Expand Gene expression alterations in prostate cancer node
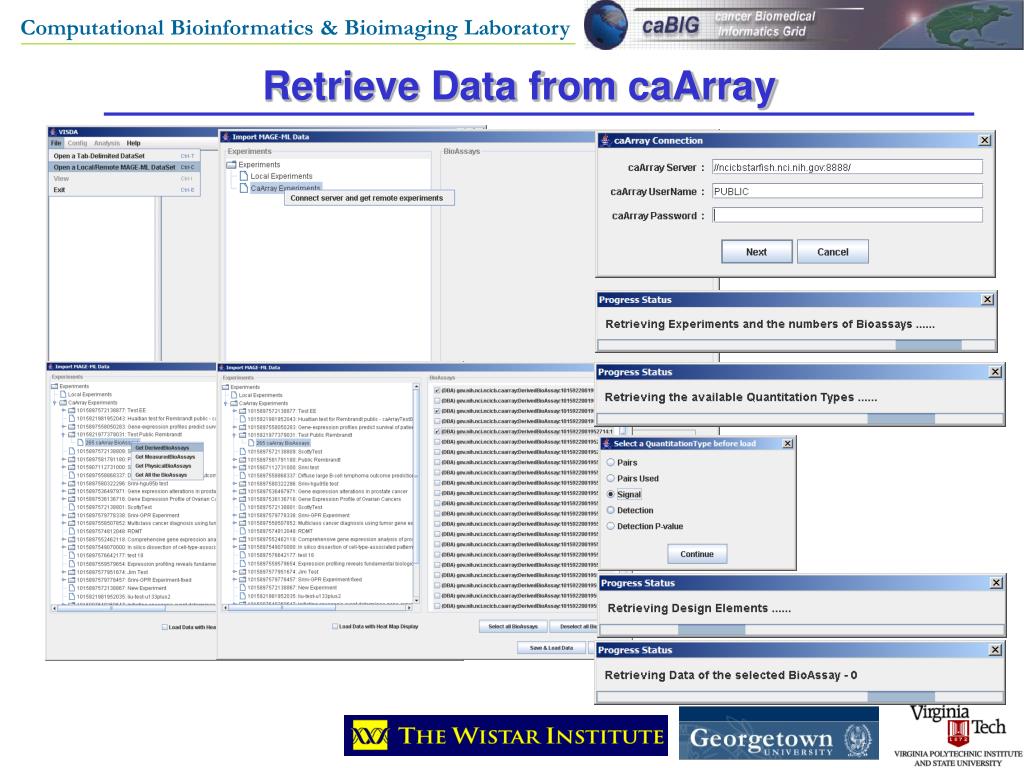 click(x=234, y=491)
